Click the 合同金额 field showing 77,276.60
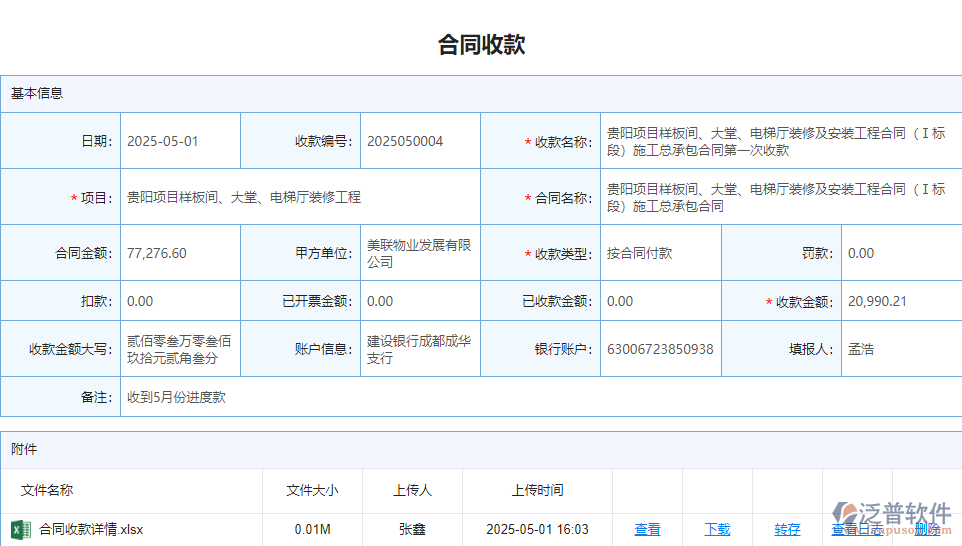The width and height of the screenshot is (962, 546). click(x=180, y=253)
